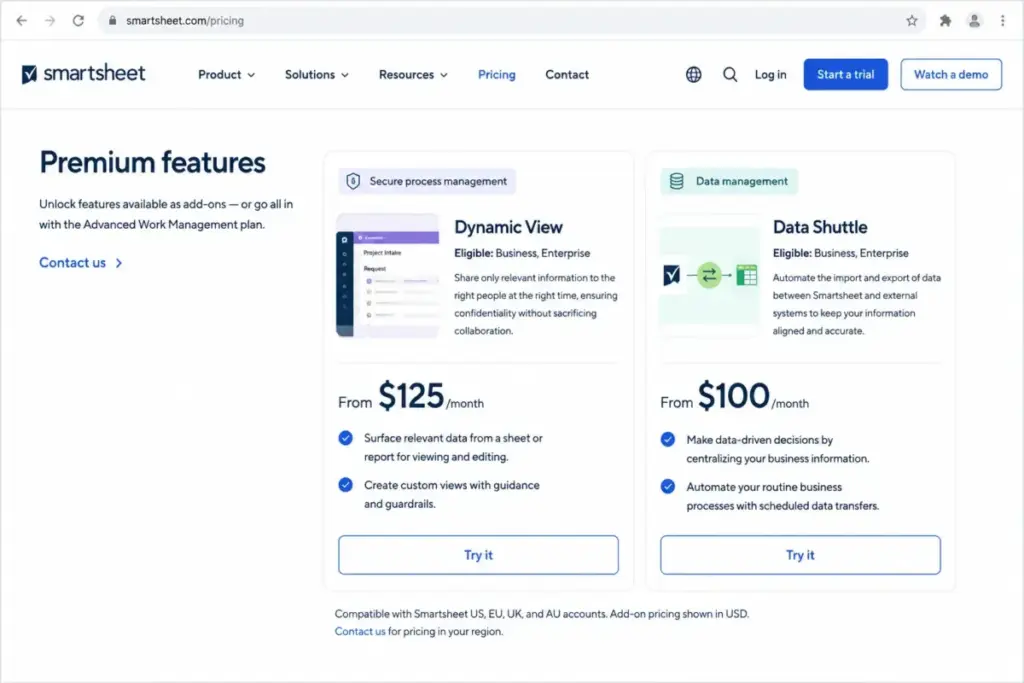Click Contact us under Premium features

[x=72, y=262]
